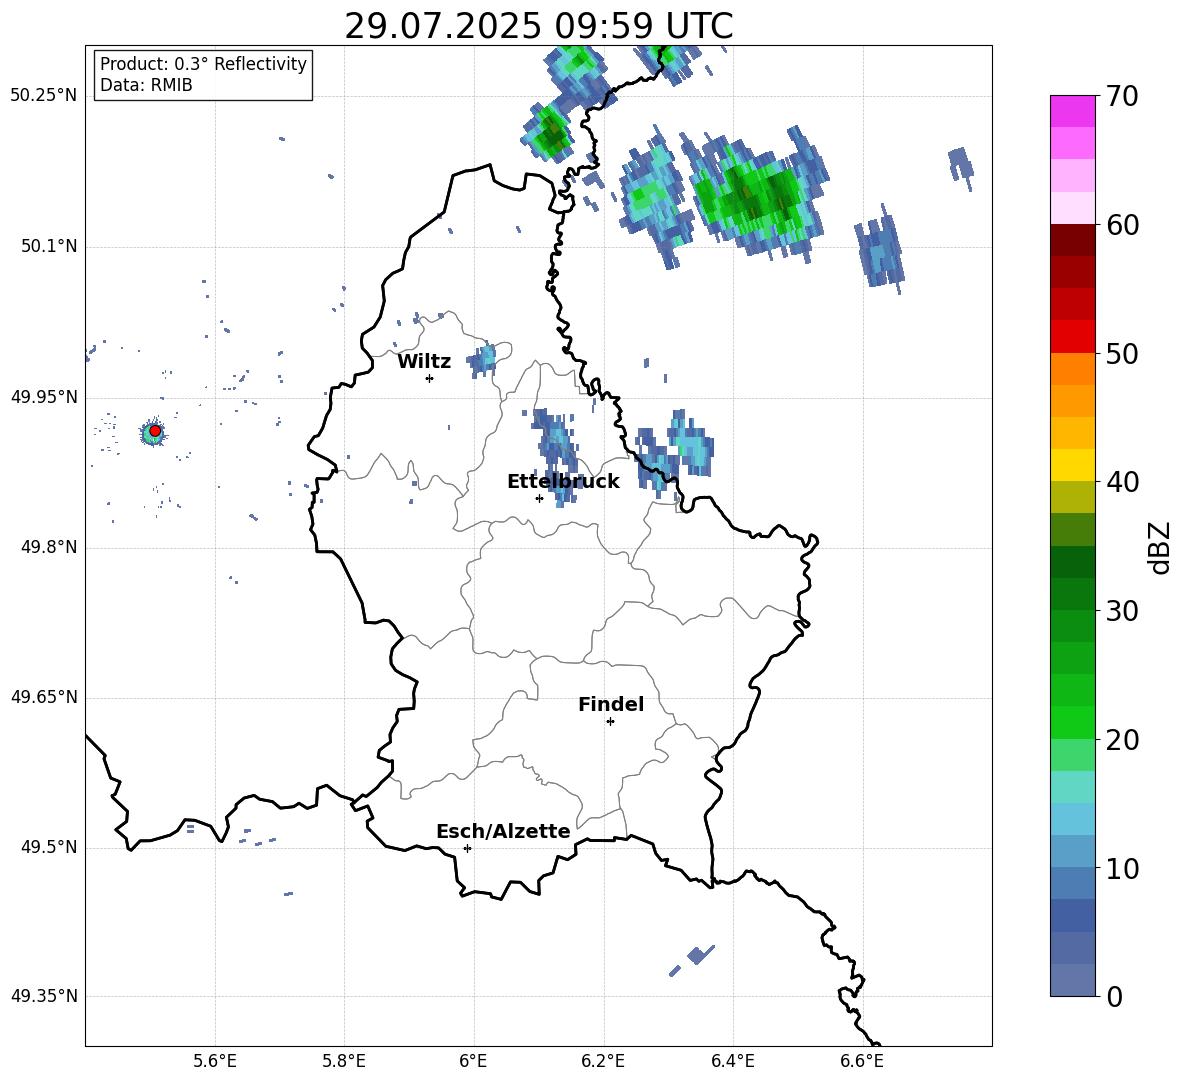The image size is (1184, 1081).
Task: Pick the magenta swatch at colorbar top
Action: click(1072, 112)
